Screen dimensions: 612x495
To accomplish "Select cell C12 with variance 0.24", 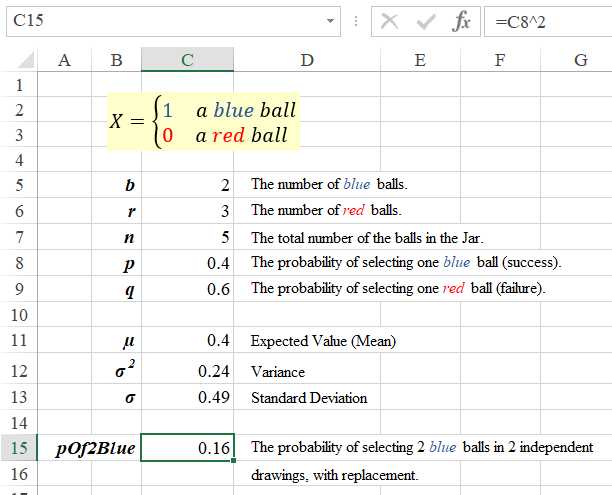I will 187,371.
